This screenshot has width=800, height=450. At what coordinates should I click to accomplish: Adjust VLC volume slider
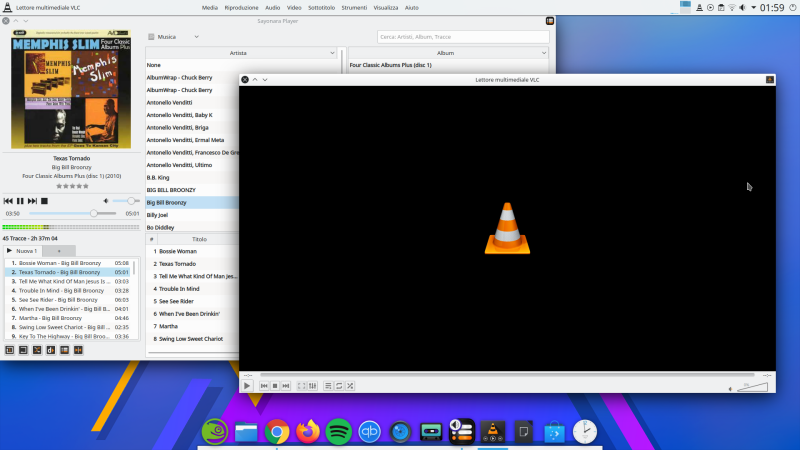(x=753, y=387)
